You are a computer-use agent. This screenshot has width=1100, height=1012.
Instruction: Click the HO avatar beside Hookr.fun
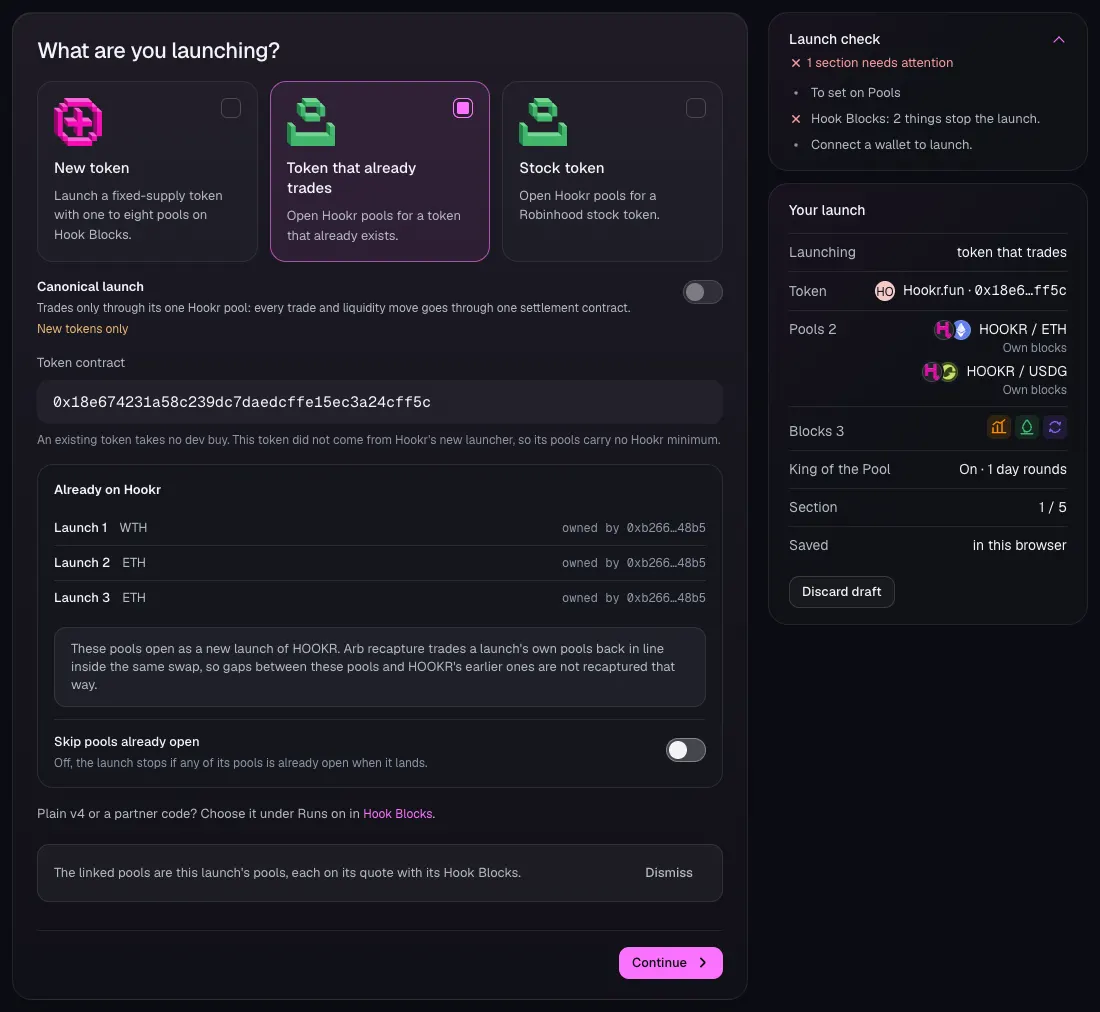pos(885,291)
